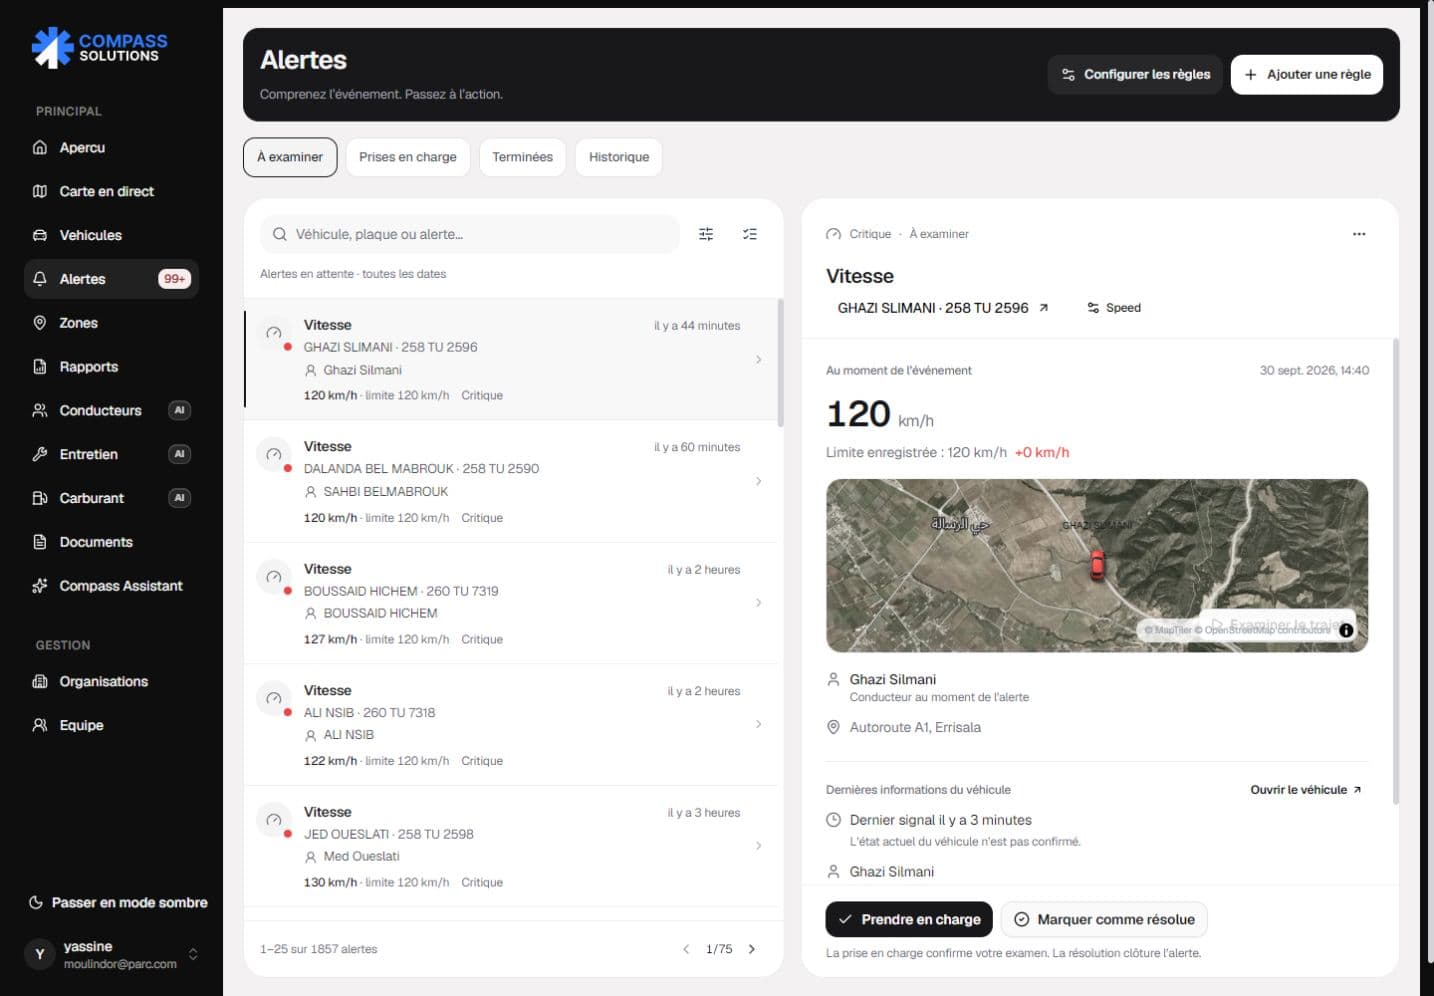This screenshot has width=1434, height=996.
Task: Expand JED OUESLATI alert chevron
Action: pyautogui.click(x=759, y=846)
